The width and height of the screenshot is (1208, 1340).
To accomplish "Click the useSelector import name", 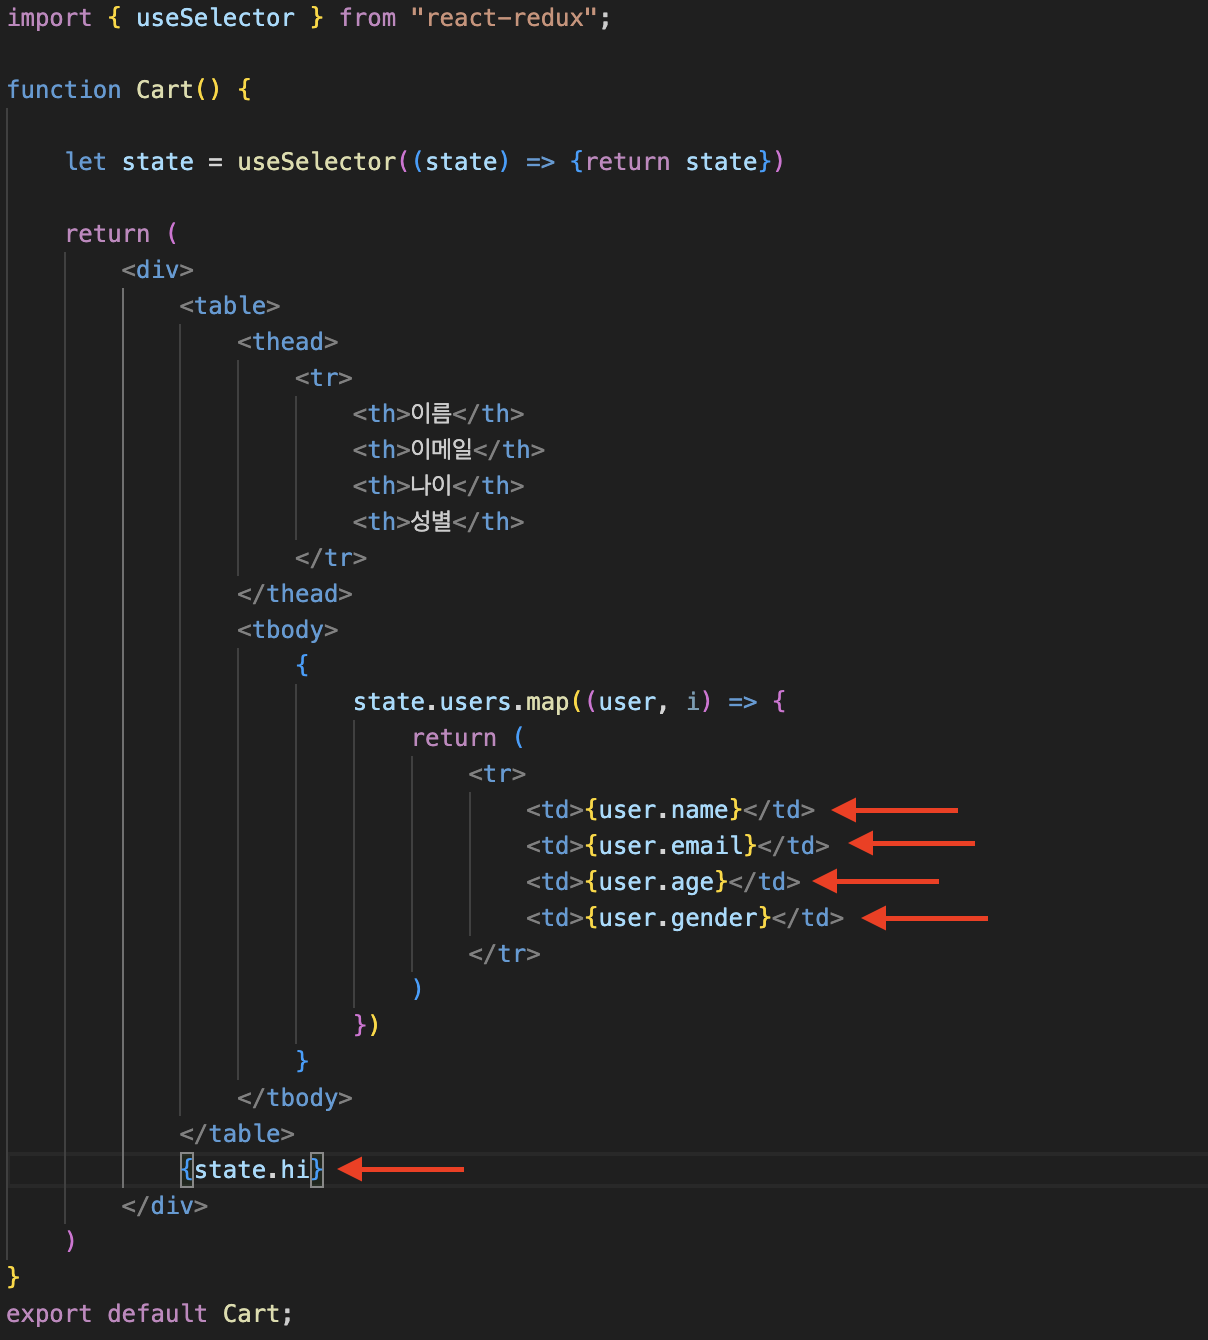I will pyautogui.click(x=215, y=18).
